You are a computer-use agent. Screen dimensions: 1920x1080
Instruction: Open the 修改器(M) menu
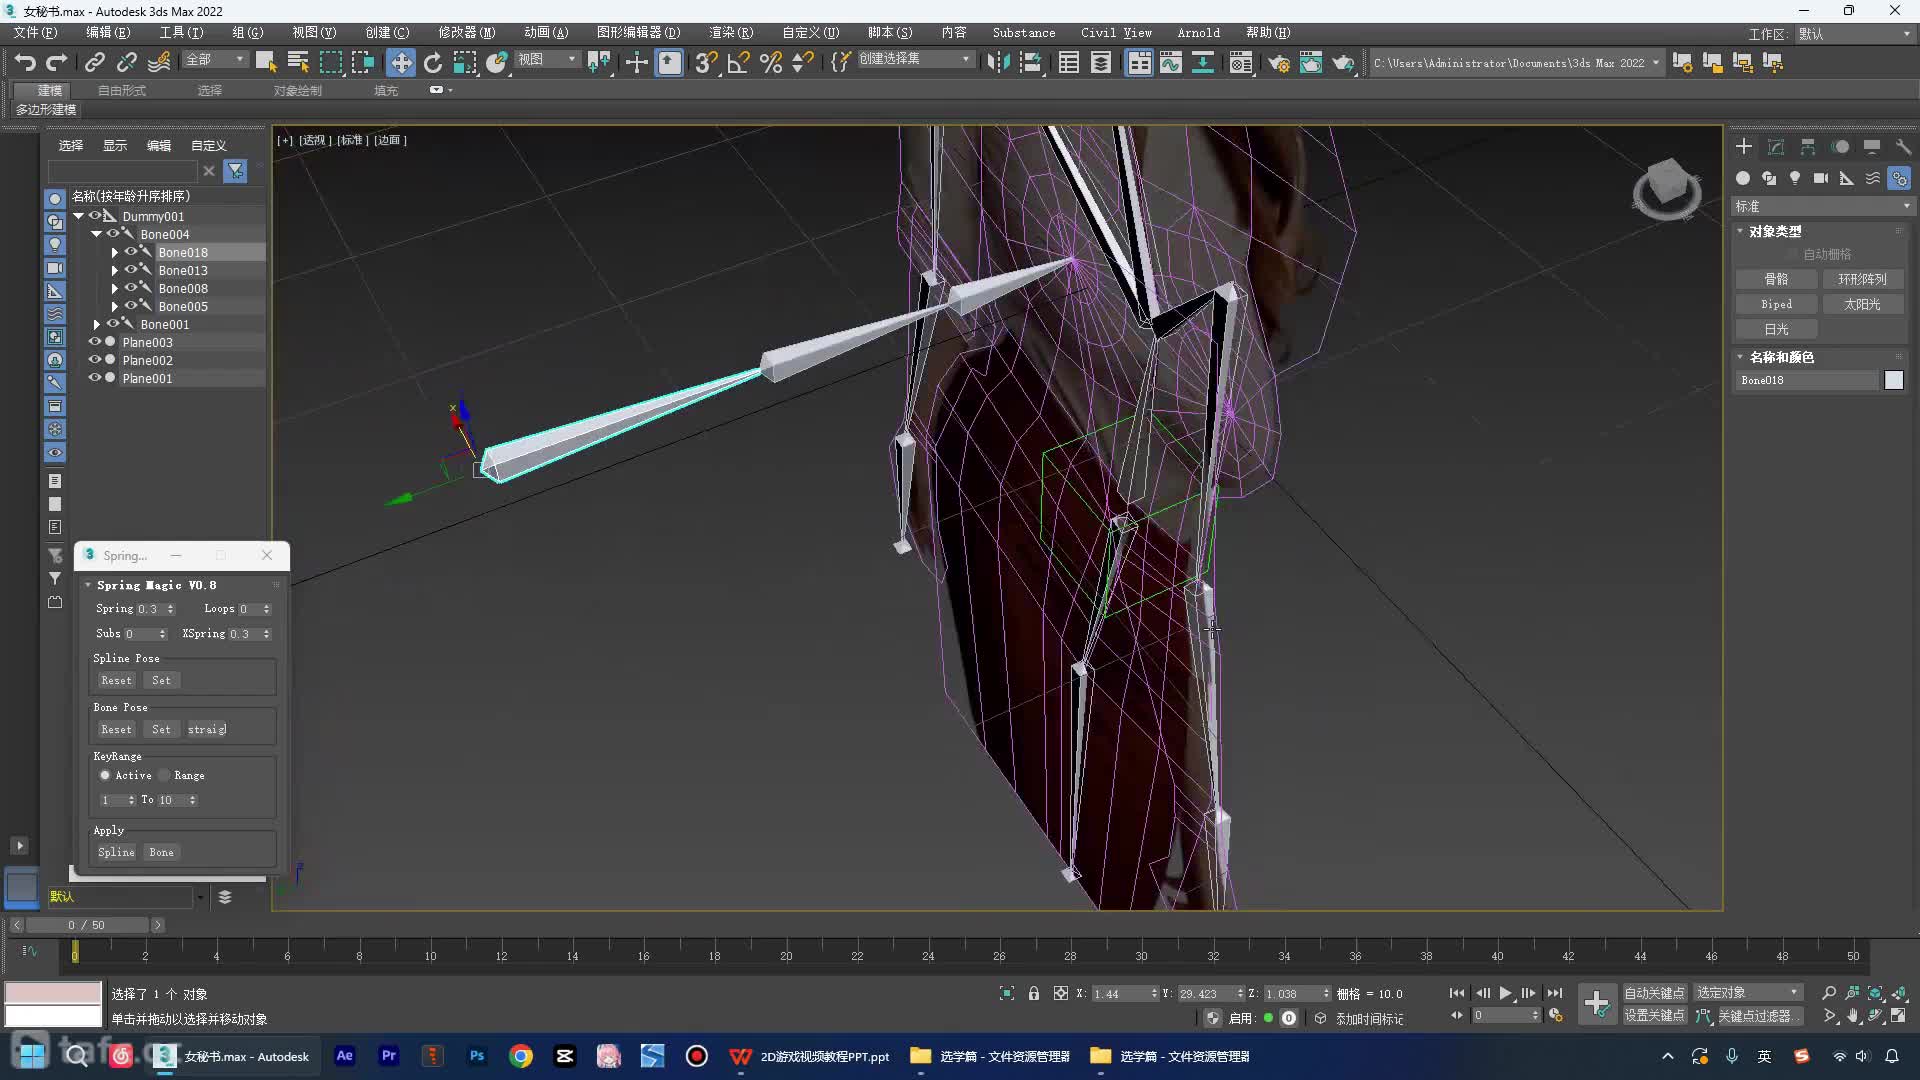tap(466, 33)
